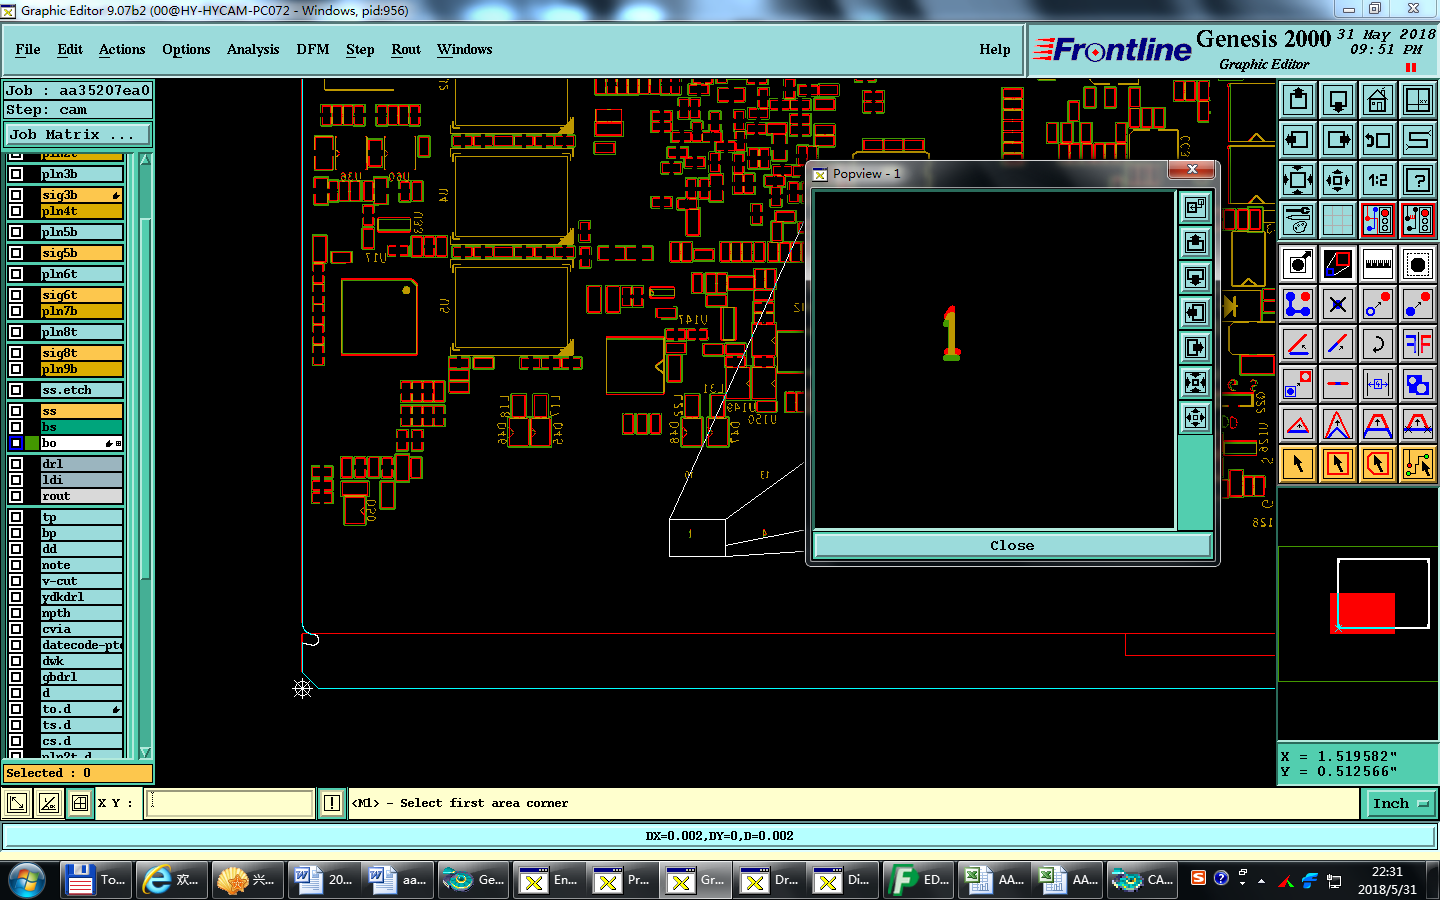Screen dimensions: 1440x900
Task: Click the zoom in arrows icon in the tool panel
Action: coord(1298,180)
